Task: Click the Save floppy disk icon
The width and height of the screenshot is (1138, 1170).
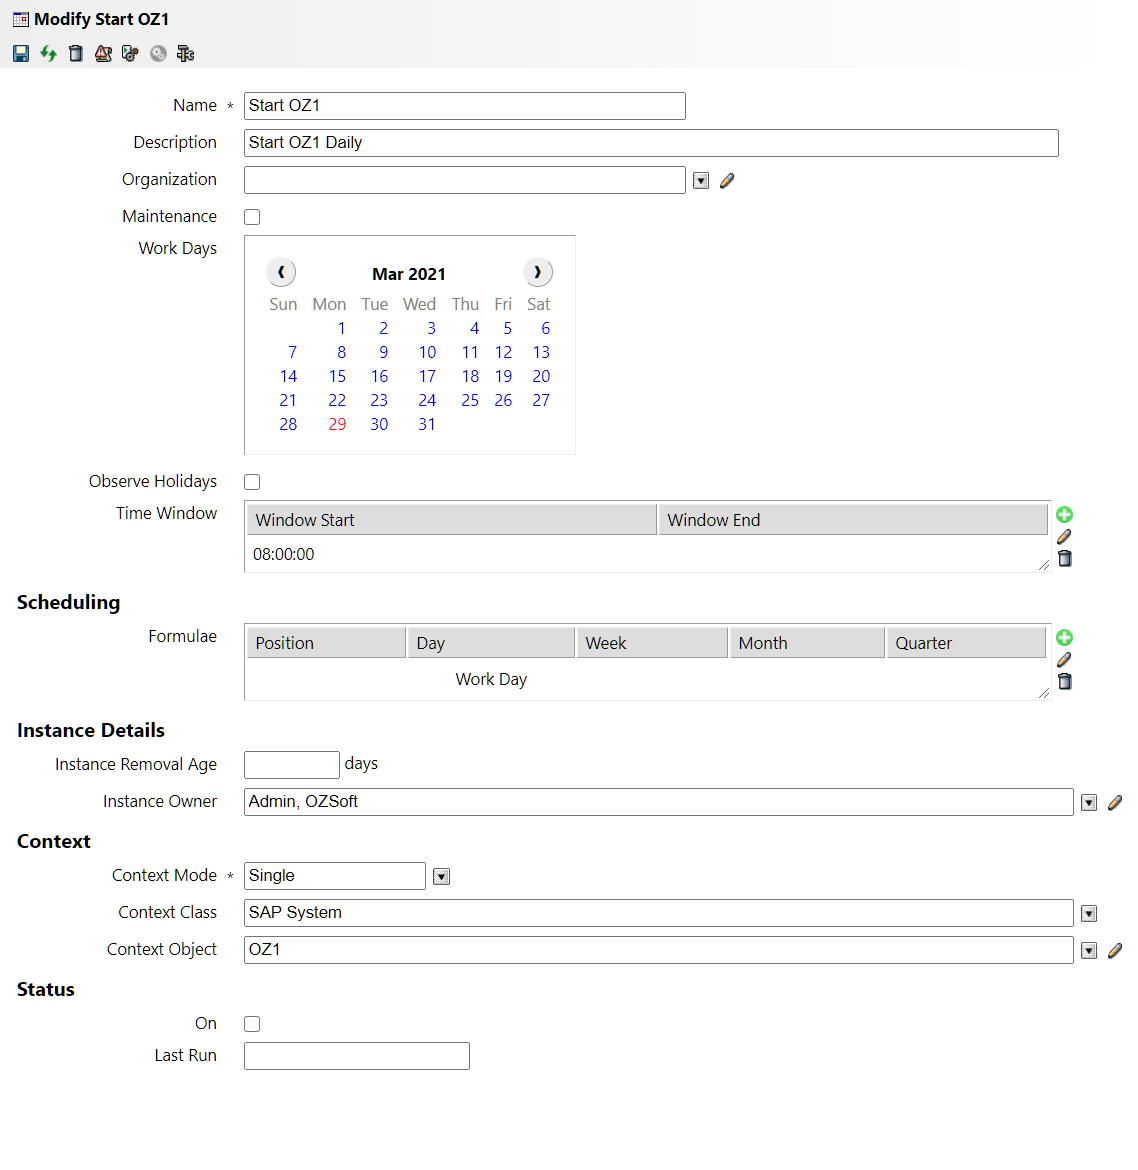Action: (x=21, y=53)
